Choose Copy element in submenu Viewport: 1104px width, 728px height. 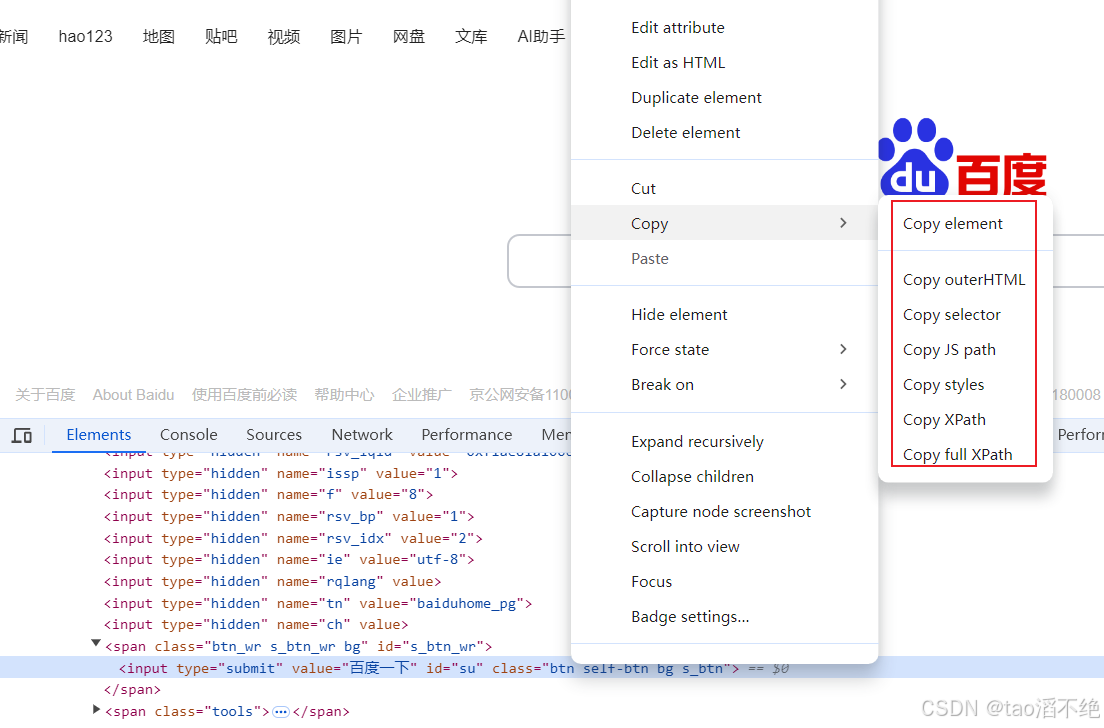952,224
